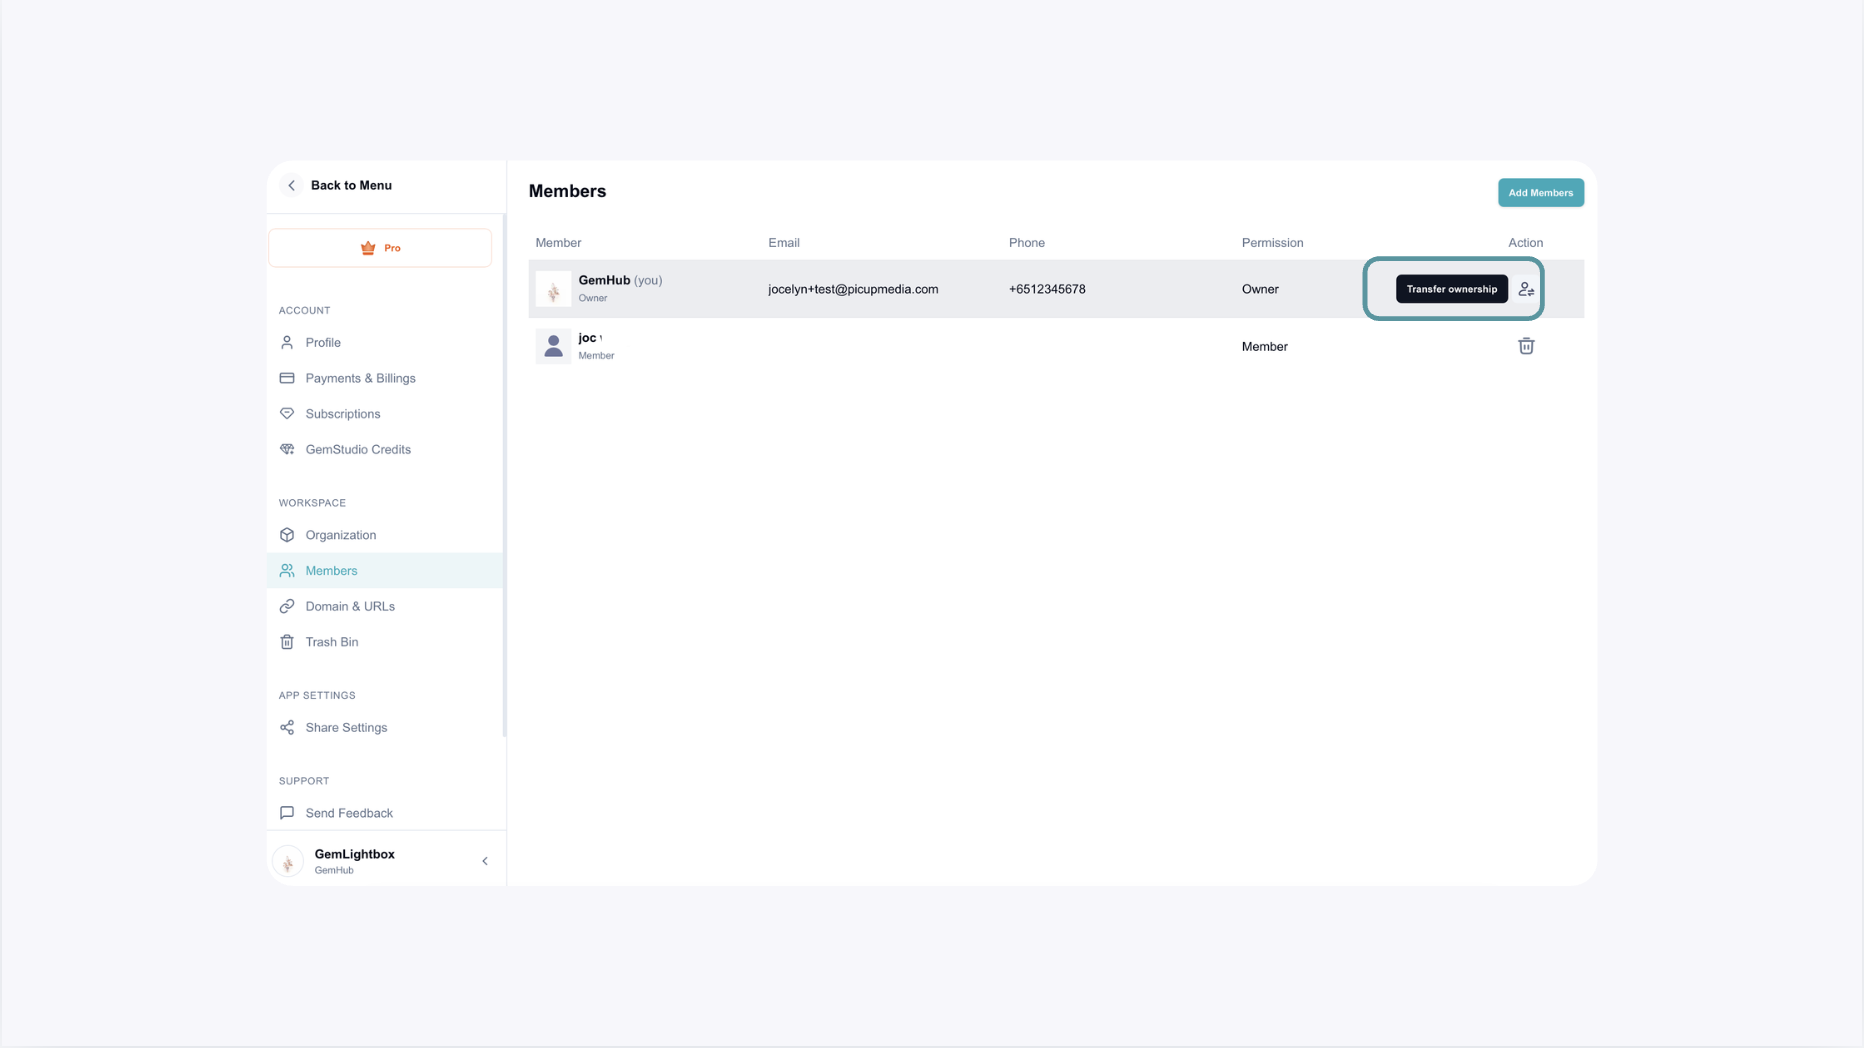Click the sidebar vertical scrollbar
The image size is (1864, 1048).
click(504, 475)
